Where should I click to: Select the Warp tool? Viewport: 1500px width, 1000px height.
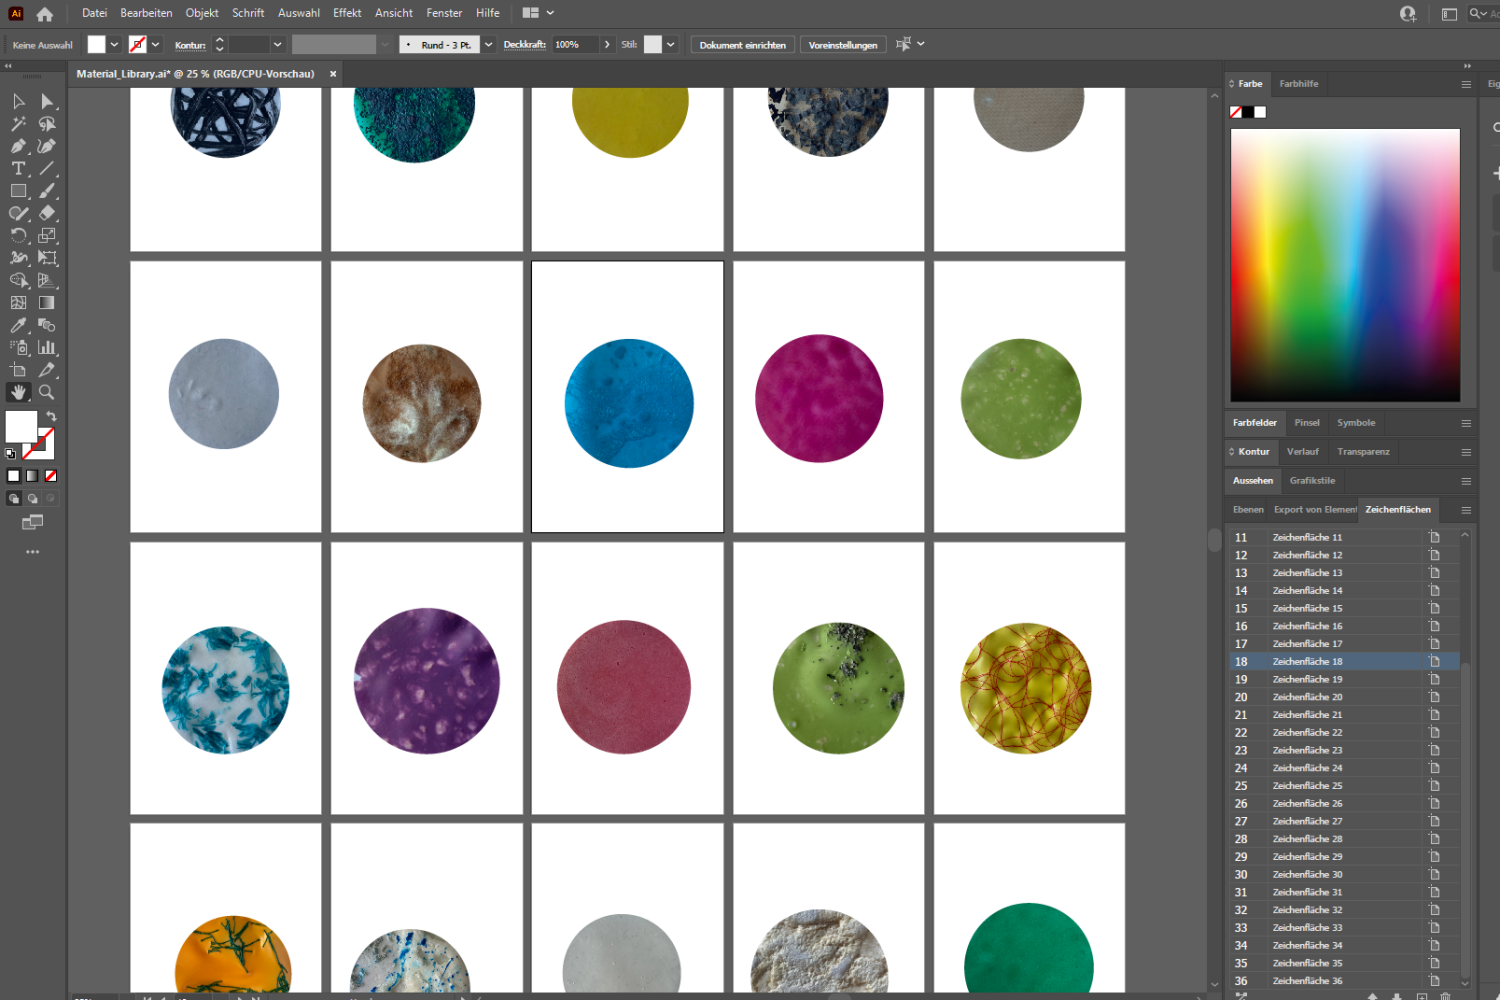pyautogui.click(x=18, y=258)
